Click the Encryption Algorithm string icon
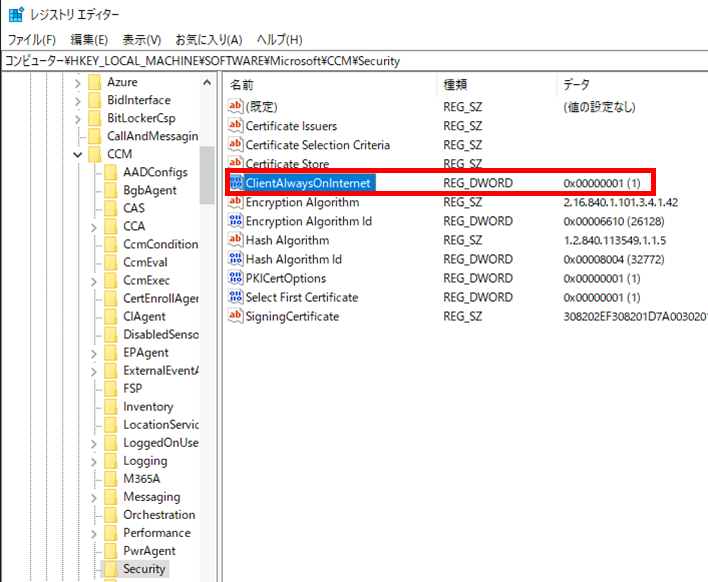 tap(235, 201)
